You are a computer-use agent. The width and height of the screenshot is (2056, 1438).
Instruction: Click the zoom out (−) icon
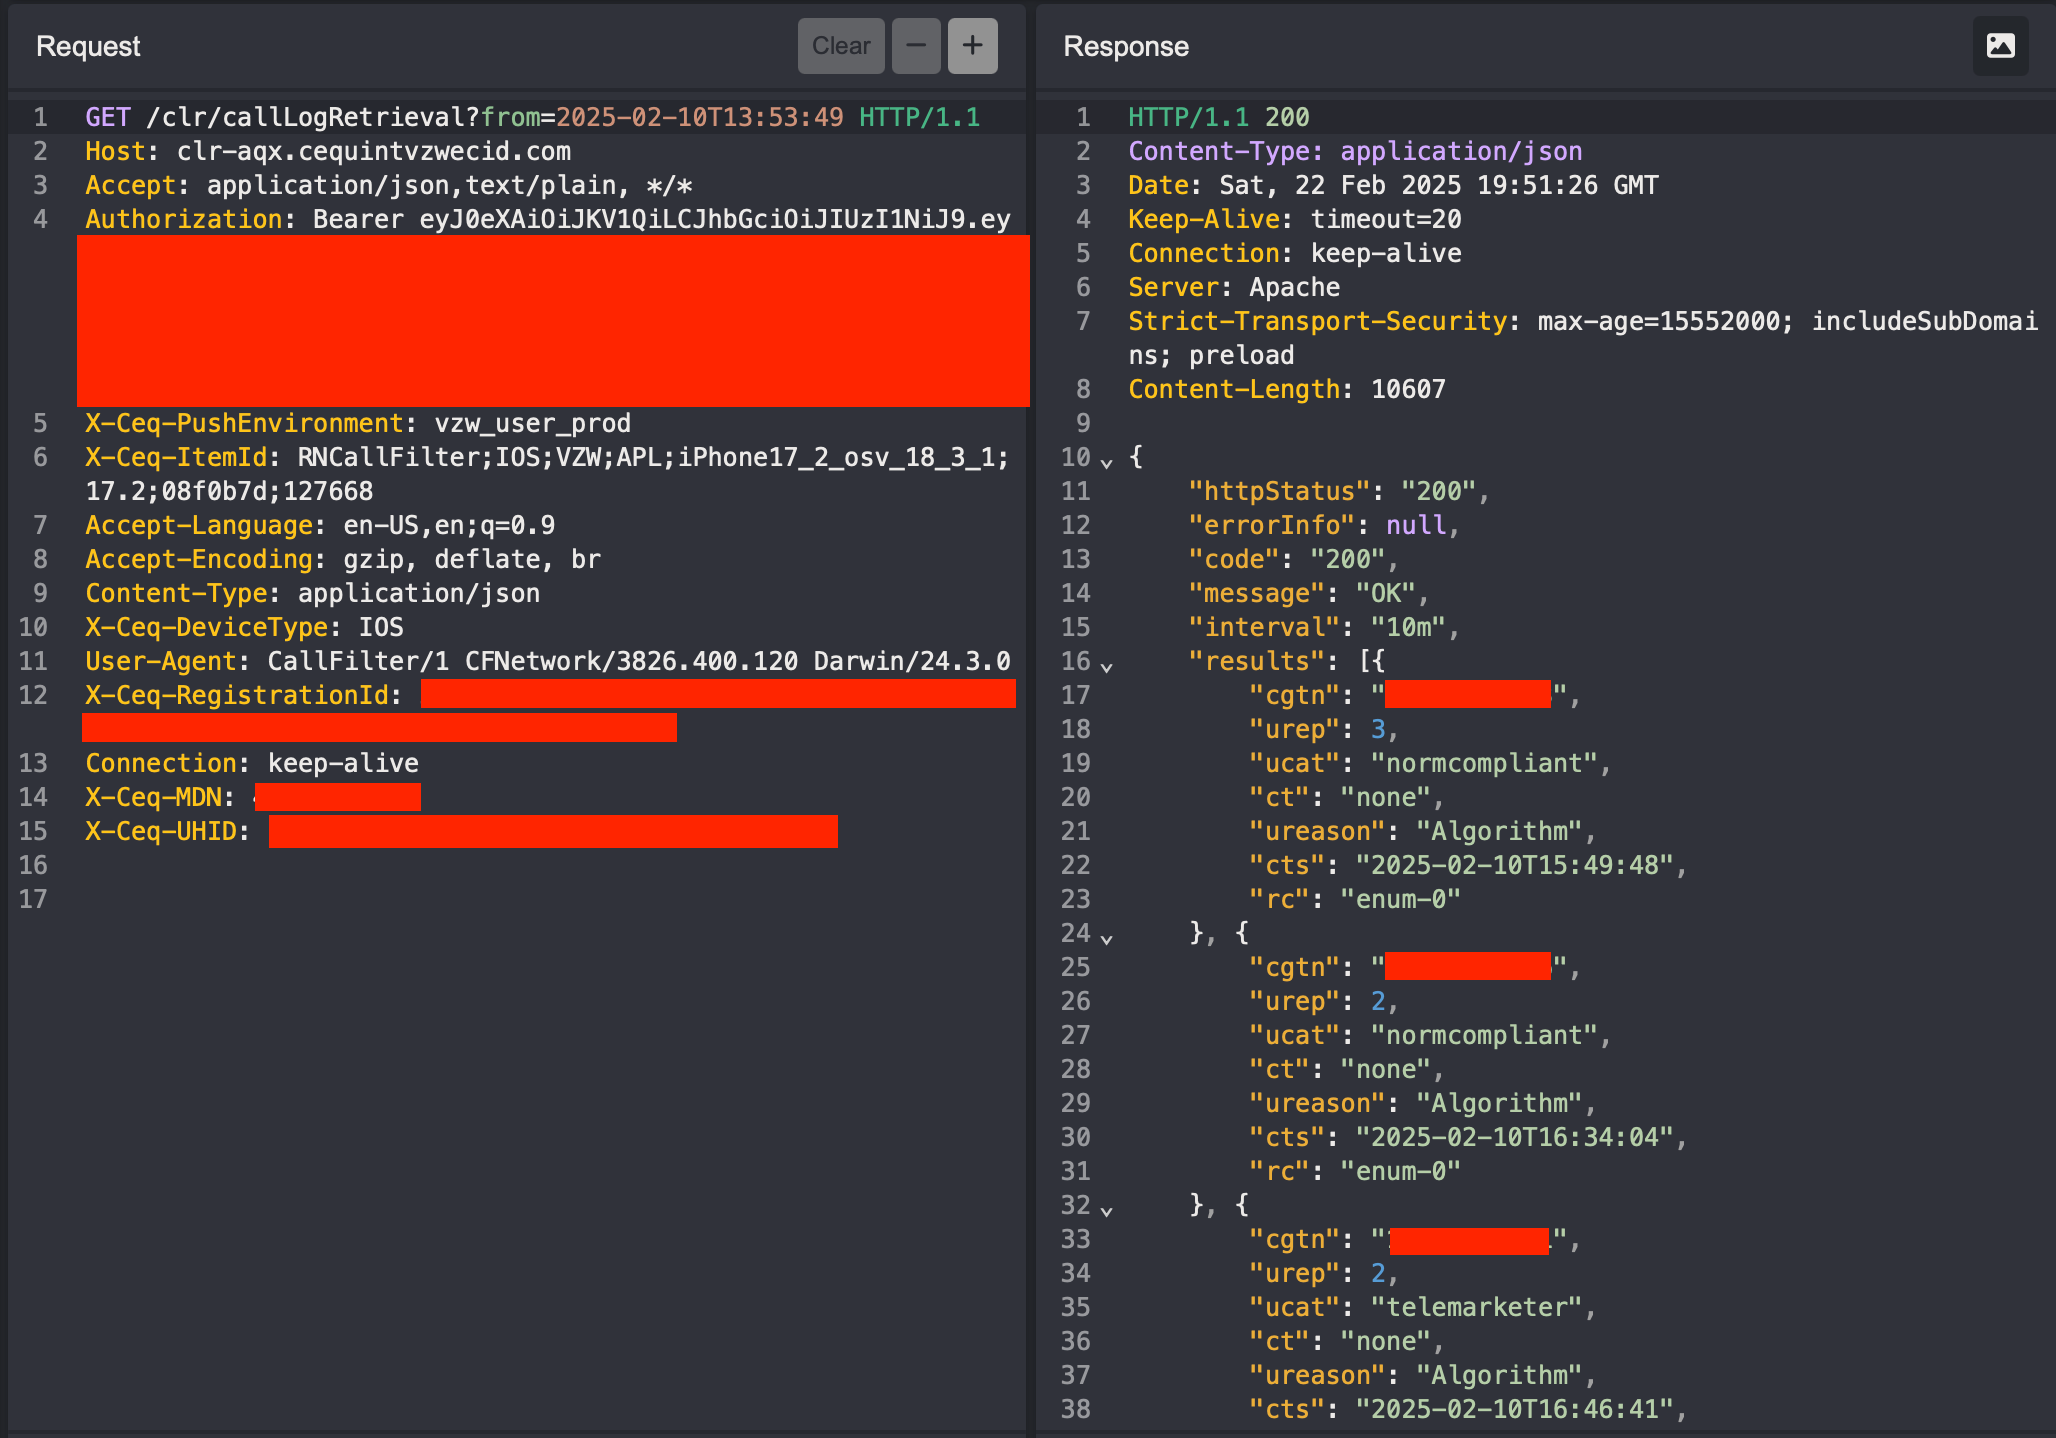pos(915,45)
